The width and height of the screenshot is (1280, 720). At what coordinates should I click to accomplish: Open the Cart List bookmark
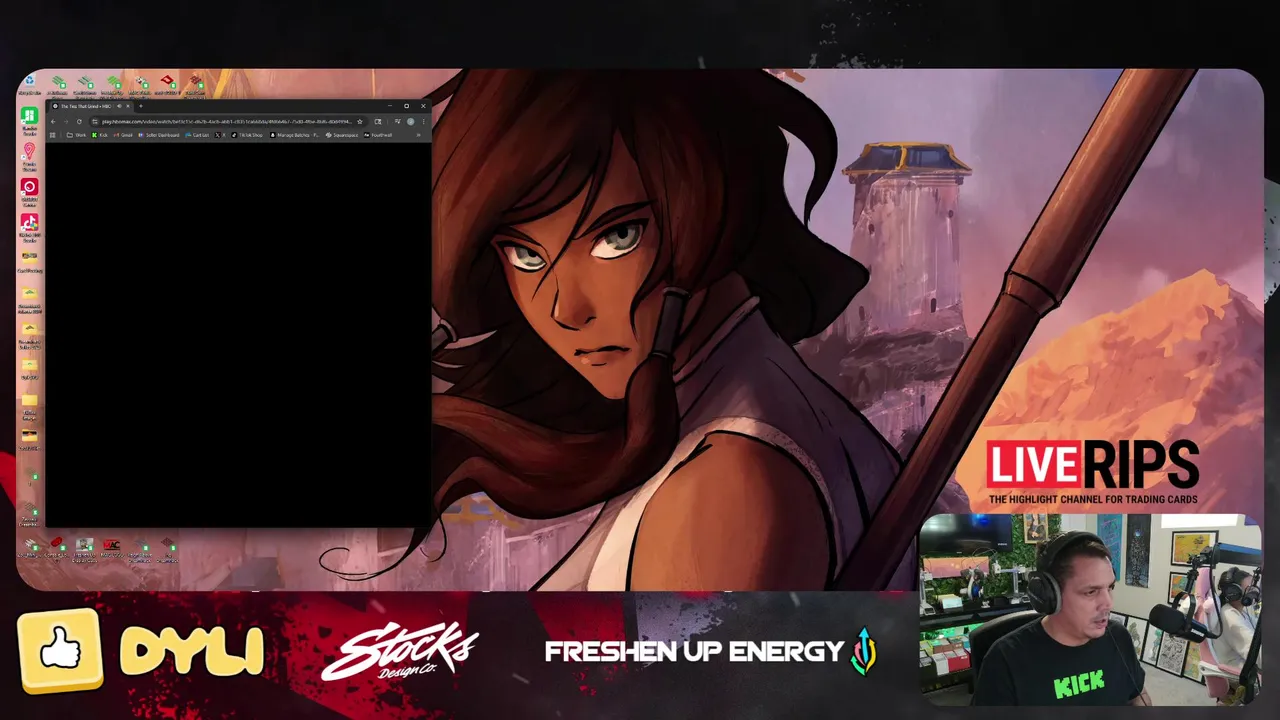pos(197,135)
